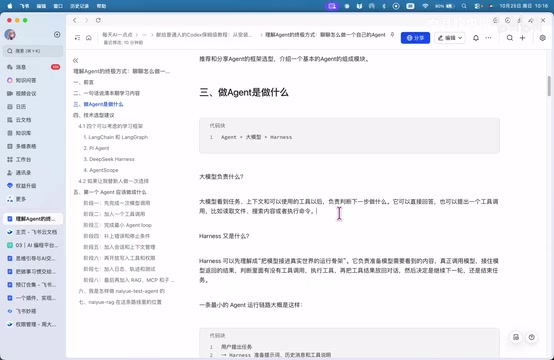
Task: Jump to outline 4. AgentScope
Action: coord(101,170)
